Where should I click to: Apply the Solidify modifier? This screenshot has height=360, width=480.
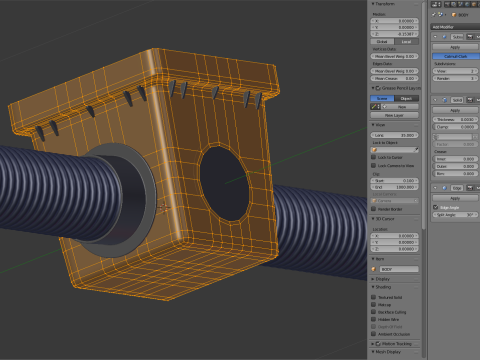tap(455, 110)
